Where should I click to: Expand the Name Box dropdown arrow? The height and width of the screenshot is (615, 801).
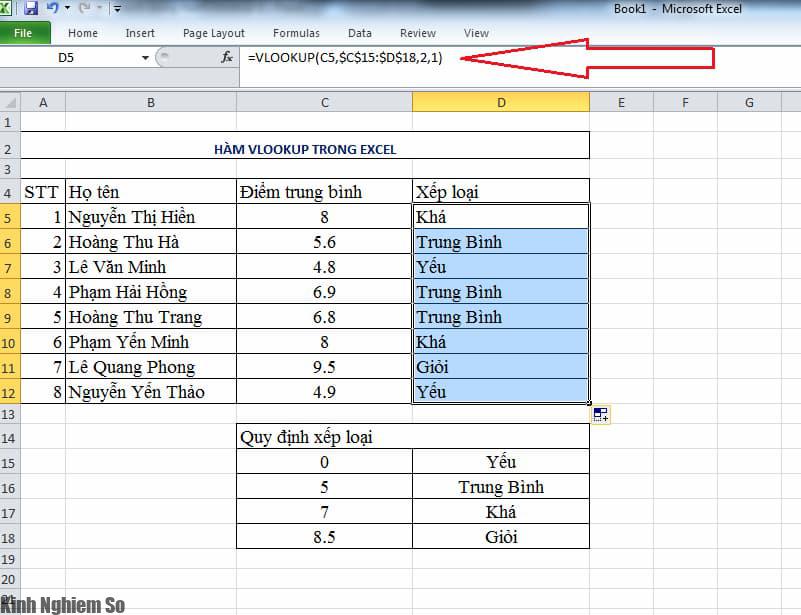[x=145, y=58]
